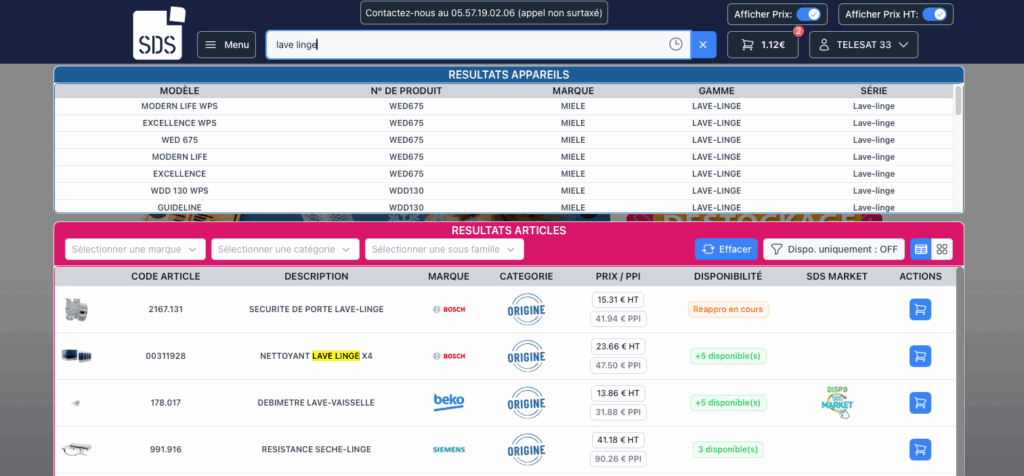This screenshot has width=1024, height=476.
Task: Click the PRIX / PPI column header
Action: click(618, 276)
